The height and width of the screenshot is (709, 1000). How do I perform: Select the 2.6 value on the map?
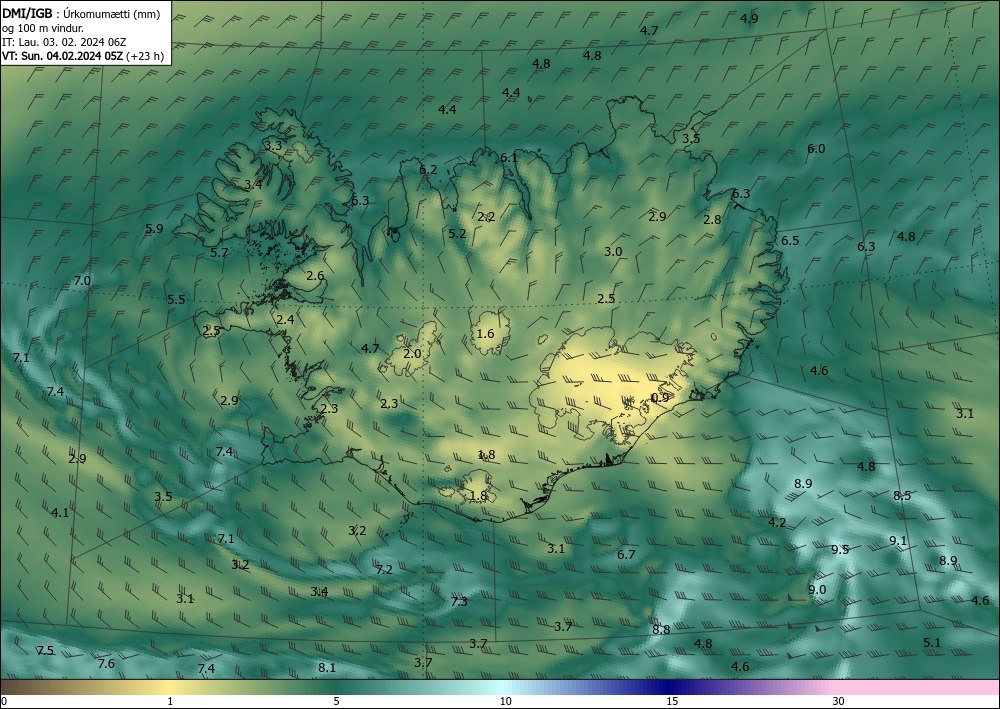(315, 276)
